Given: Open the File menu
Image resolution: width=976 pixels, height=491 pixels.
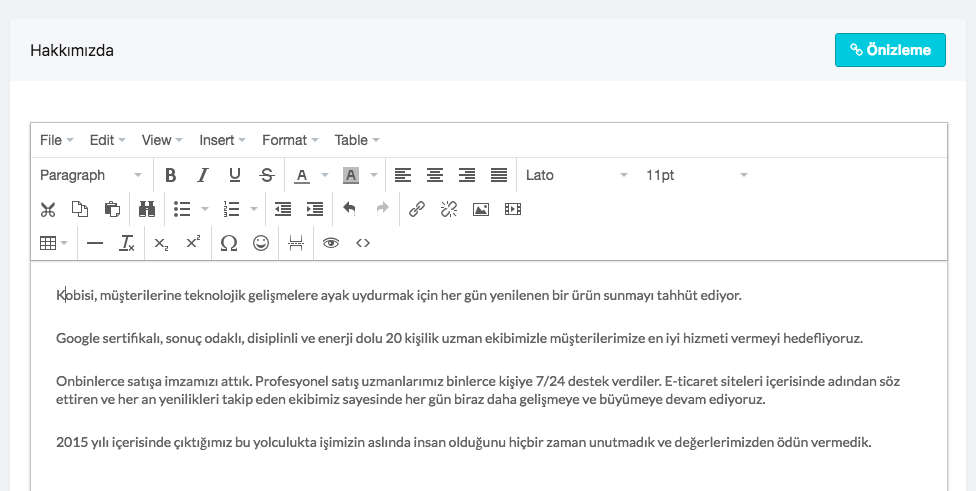Looking at the screenshot, I should point(57,140).
